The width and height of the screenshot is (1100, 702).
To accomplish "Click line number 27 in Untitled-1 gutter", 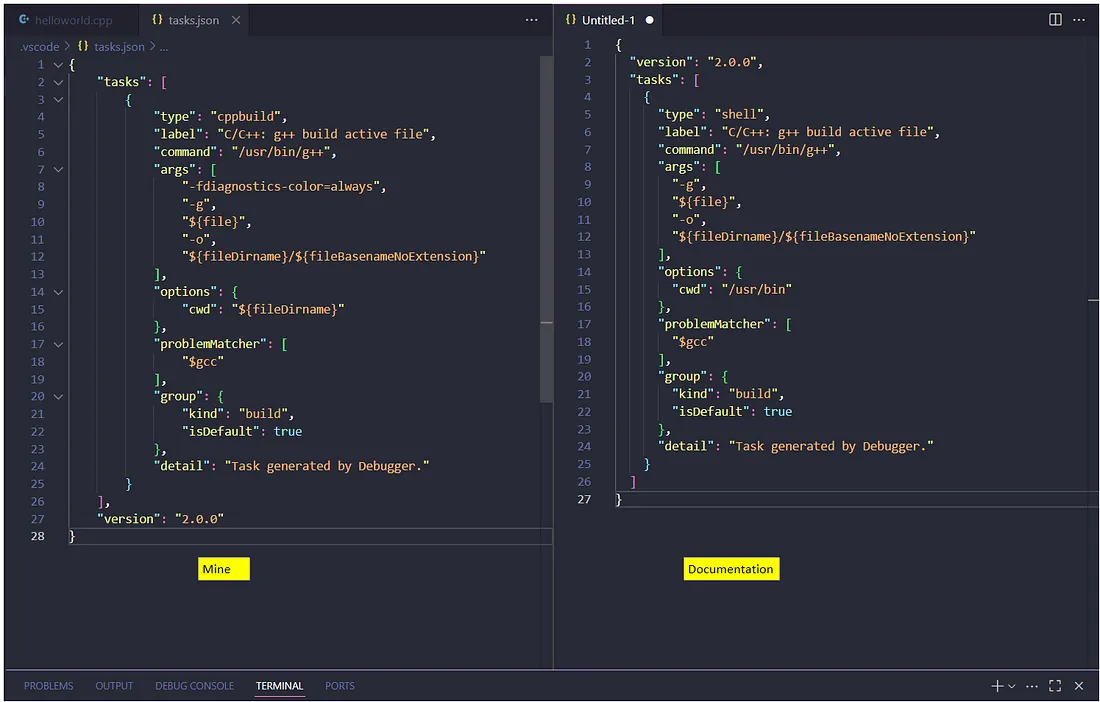I will tap(584, 499).
